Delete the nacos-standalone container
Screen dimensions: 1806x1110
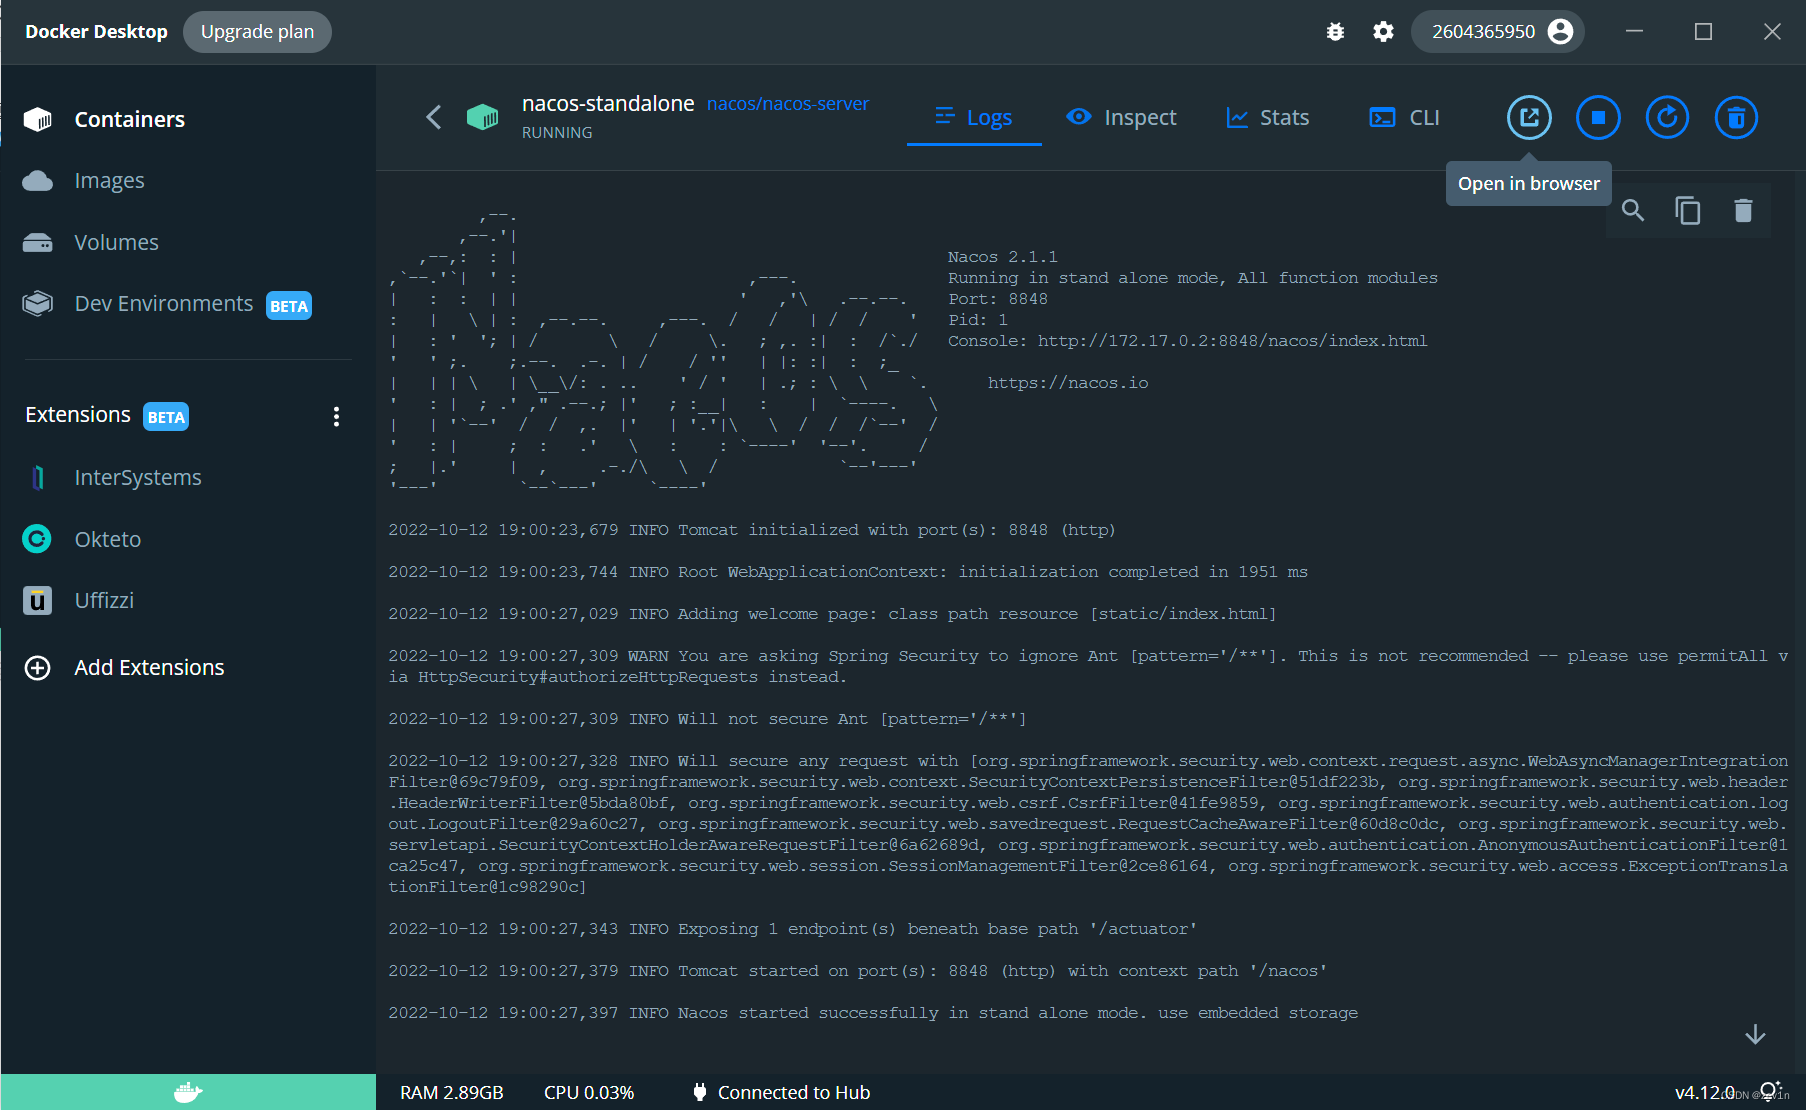(x=1736, y=118)
